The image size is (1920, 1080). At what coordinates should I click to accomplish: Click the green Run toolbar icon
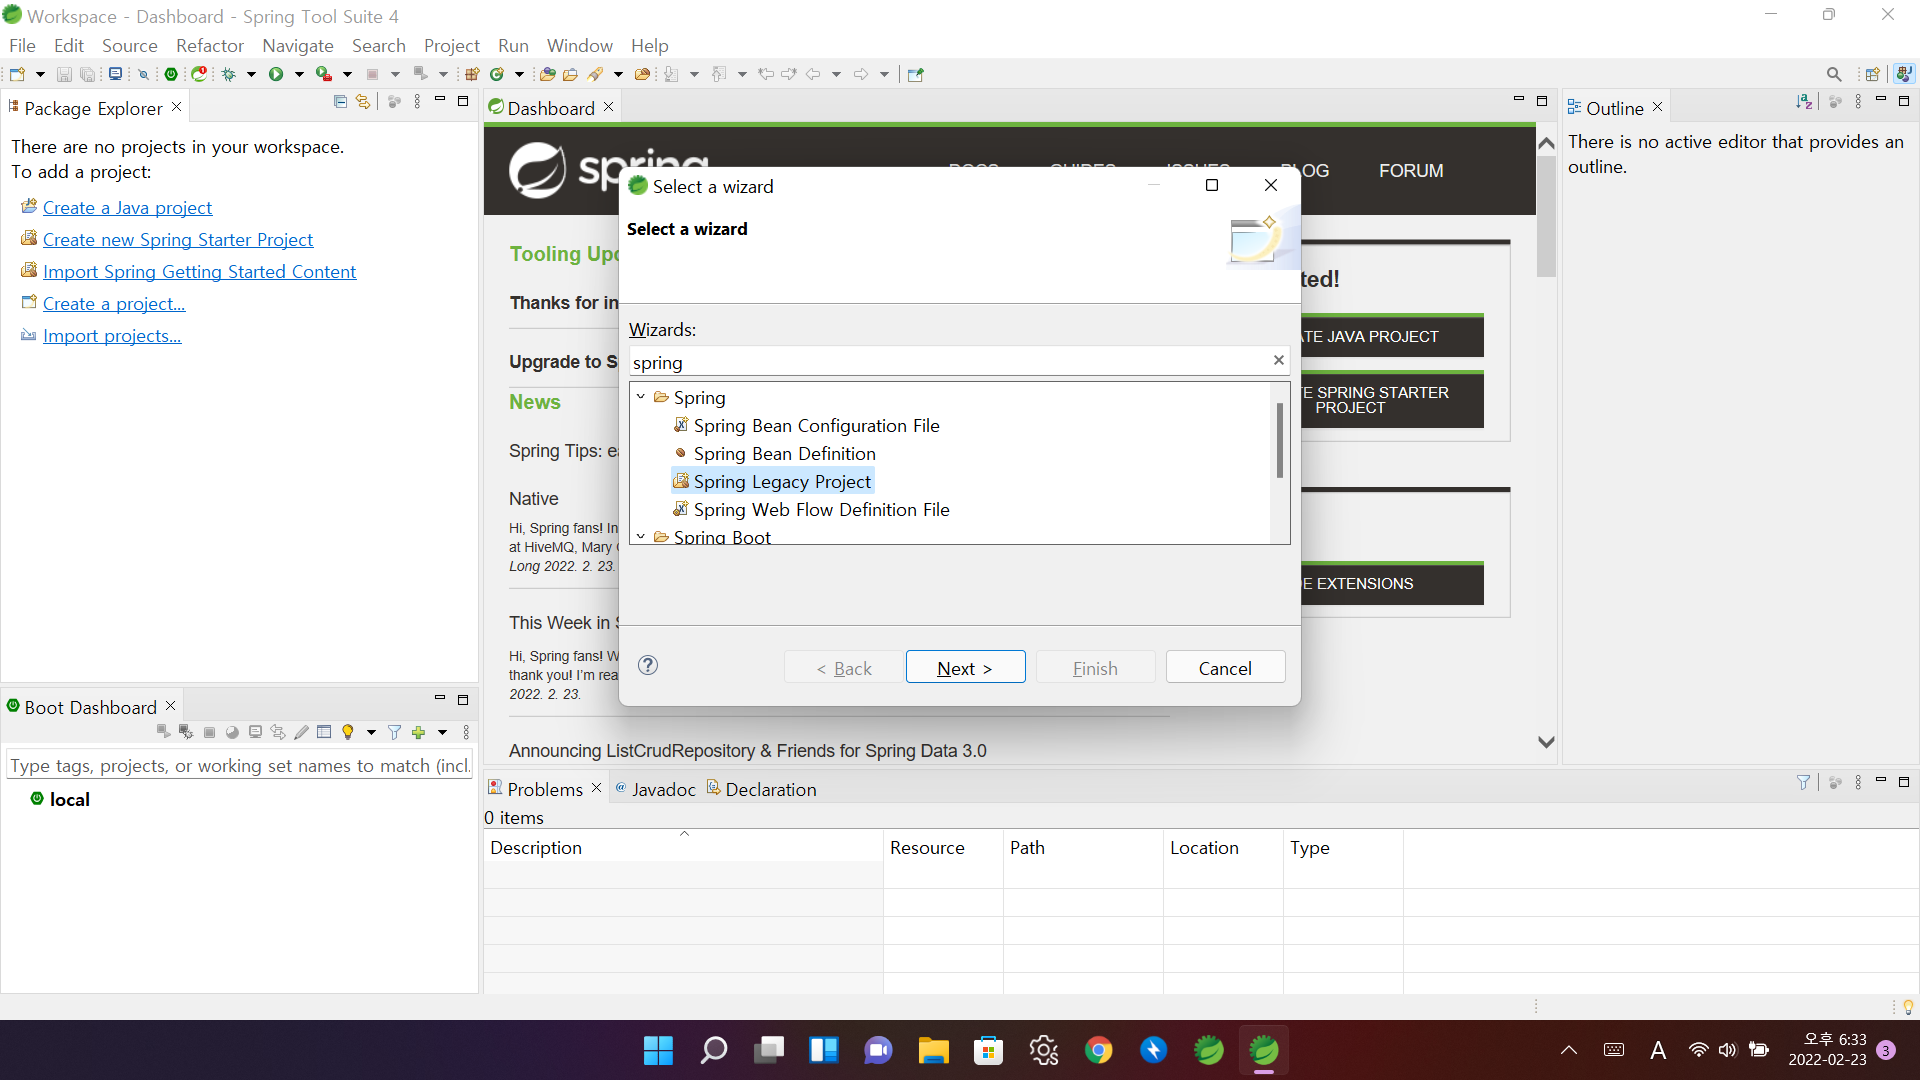276,74
